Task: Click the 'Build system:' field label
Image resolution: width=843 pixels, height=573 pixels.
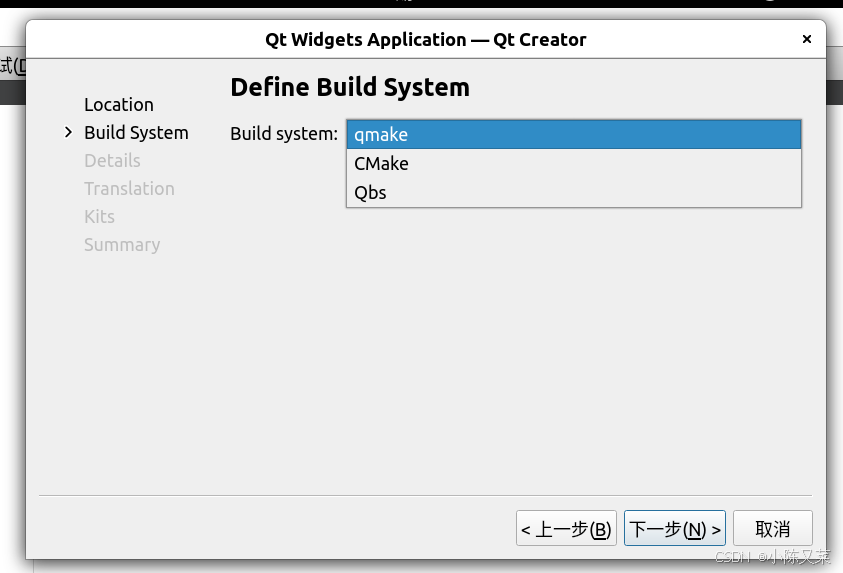Action: coord(284,133)
